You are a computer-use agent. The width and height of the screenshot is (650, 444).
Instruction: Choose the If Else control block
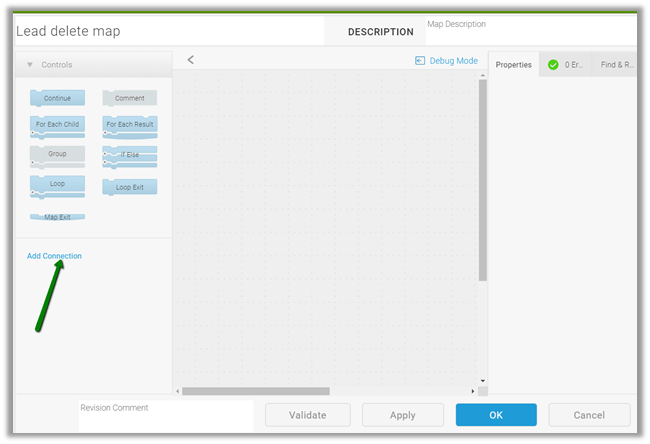click(x=130, y=157)
